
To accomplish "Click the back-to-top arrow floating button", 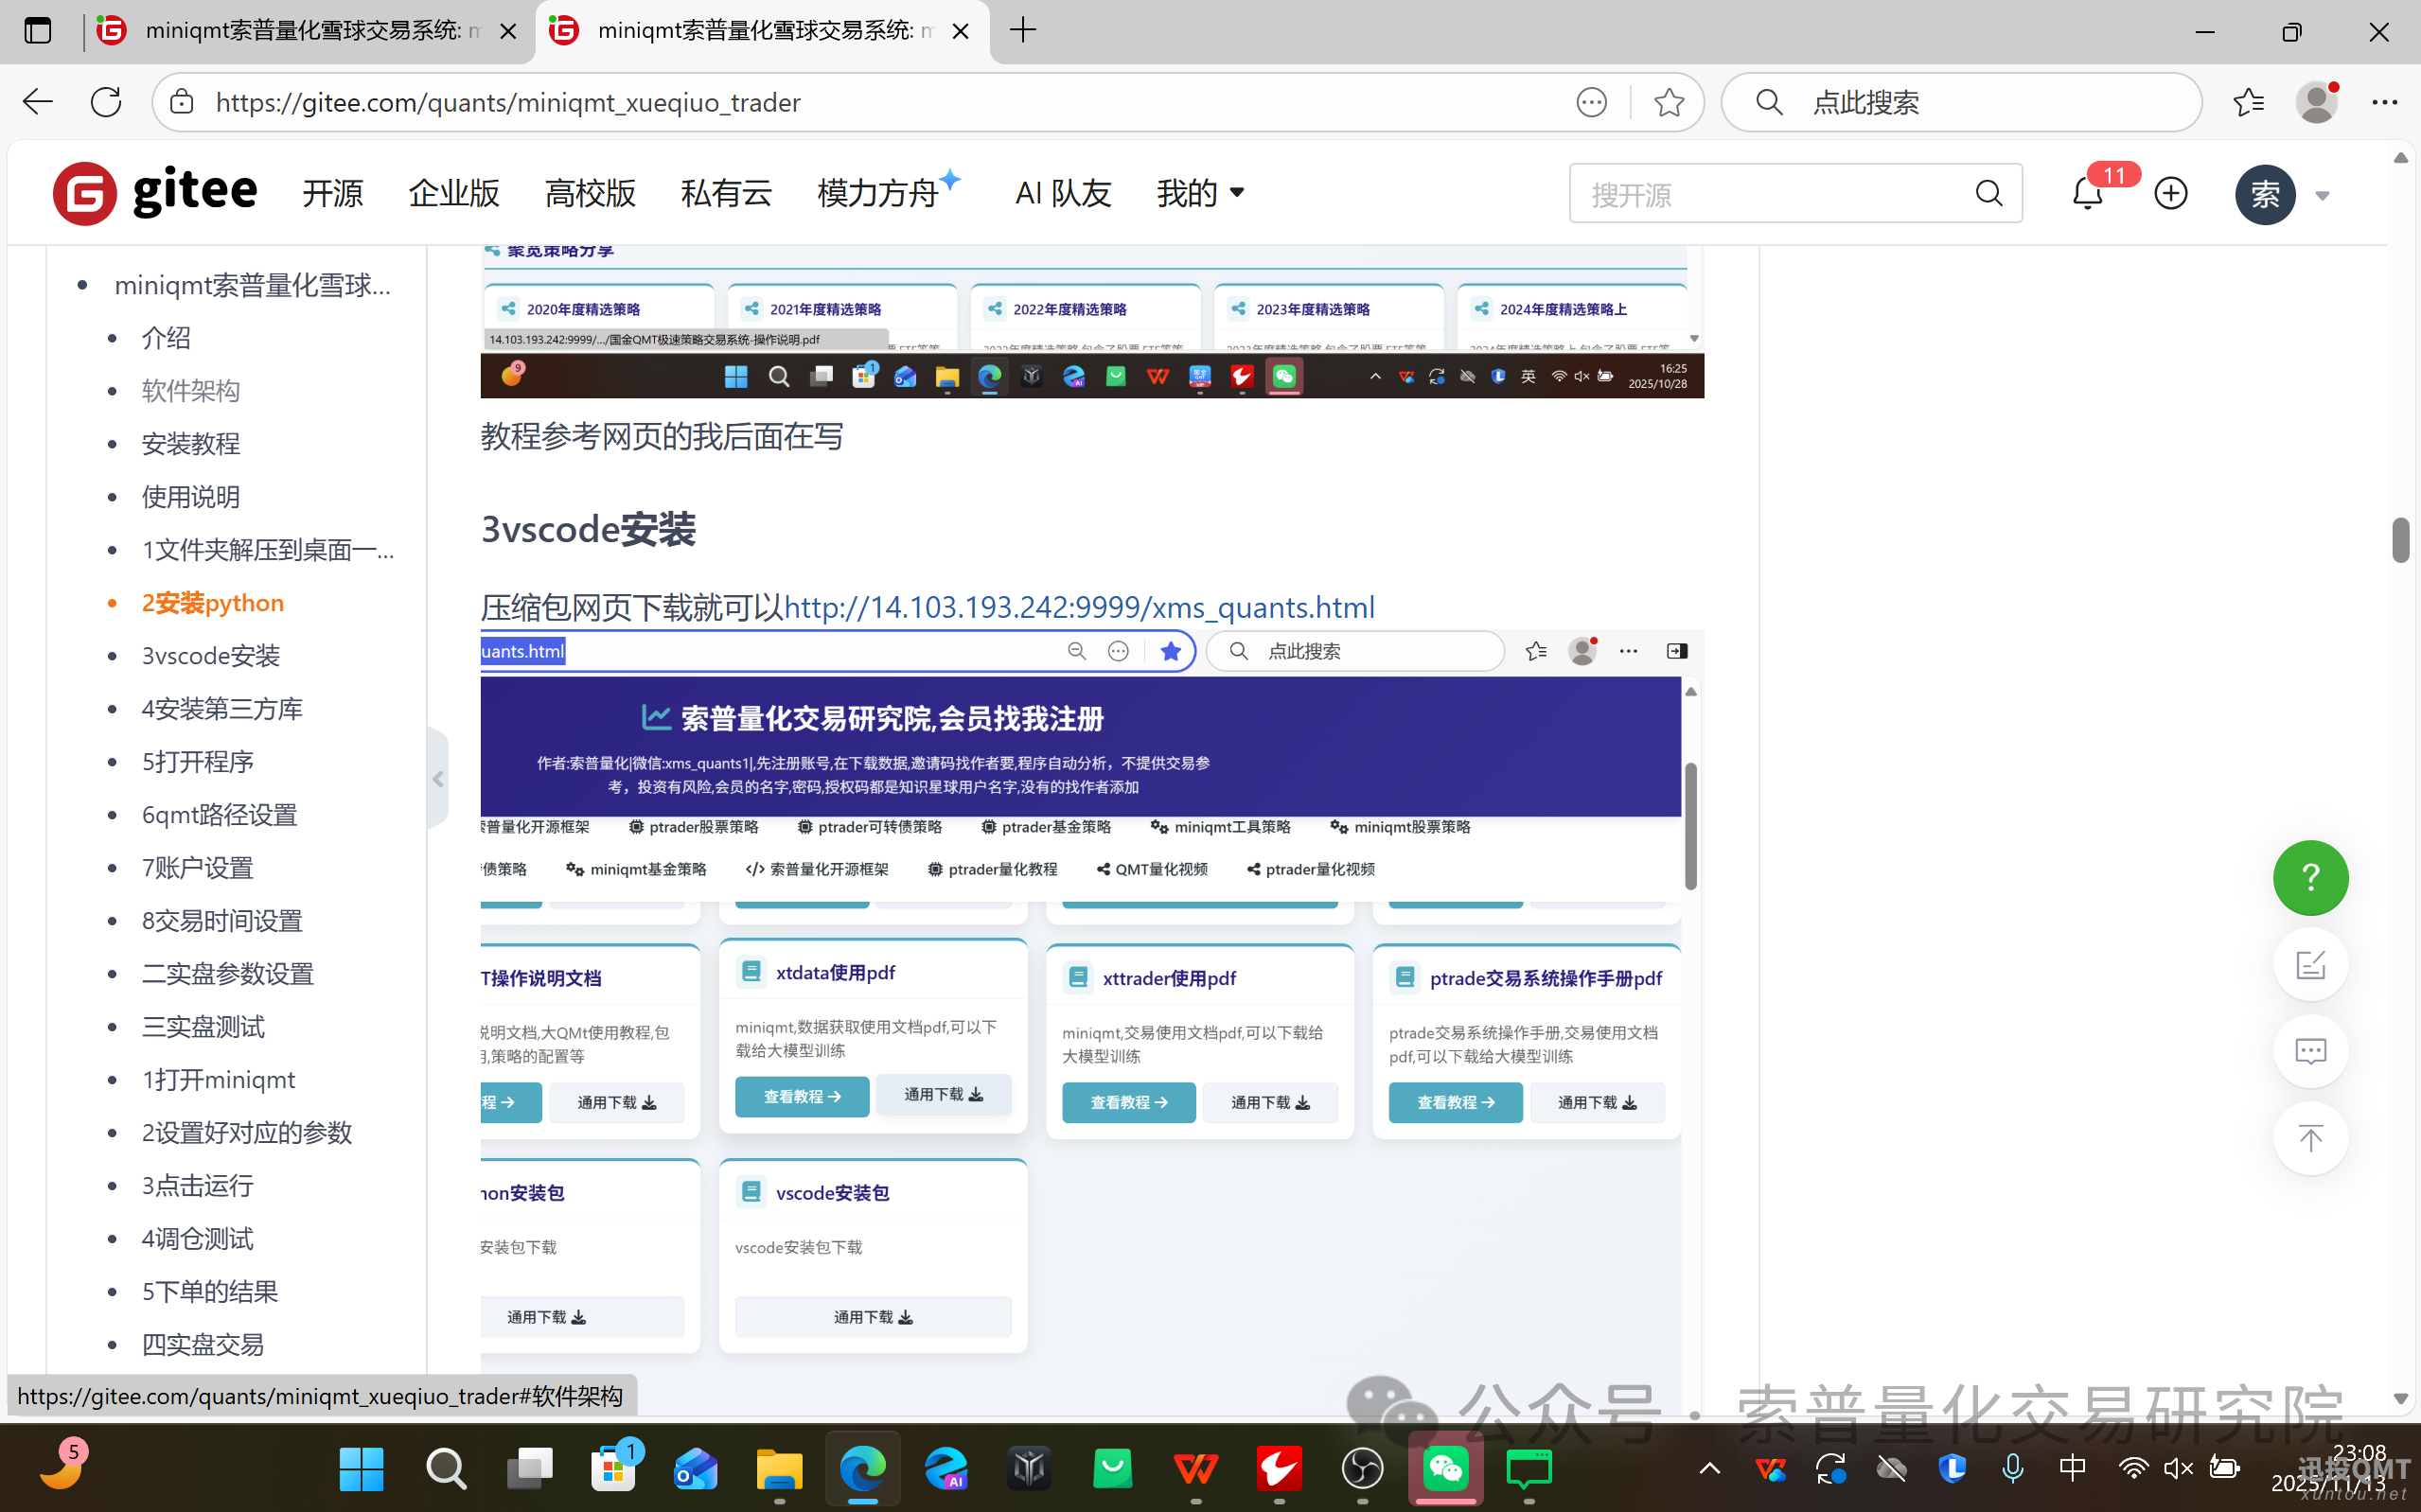I will click(x=2310, y=1138).
